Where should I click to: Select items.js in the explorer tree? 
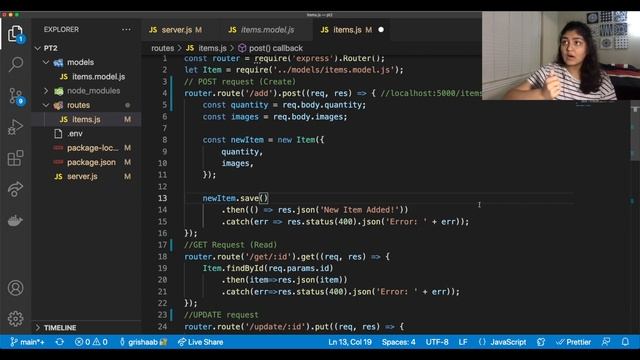(x=86, y=120)
